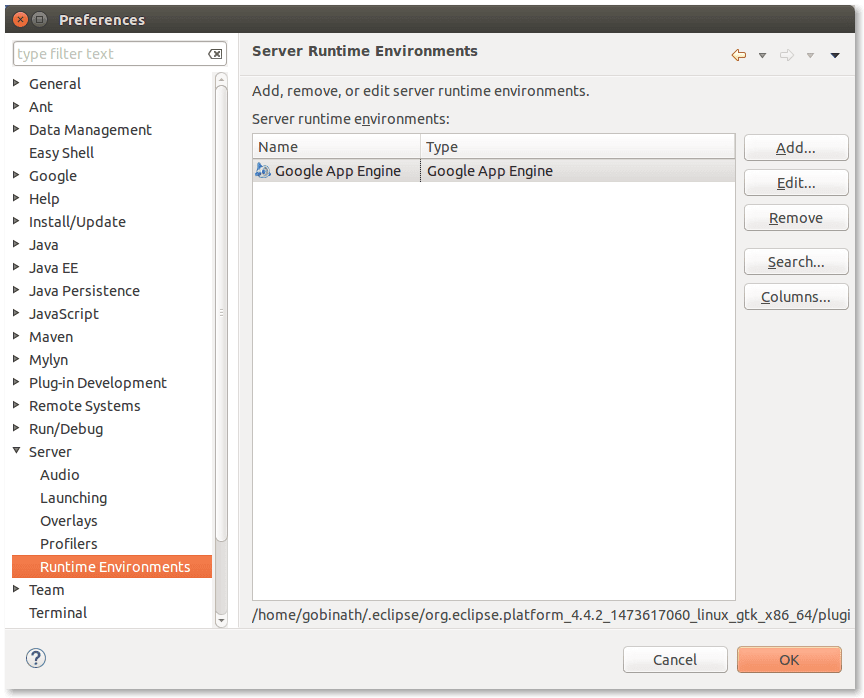Open the Overlays page under Server
The image size is (864, 698).
[x=68, y=521]
